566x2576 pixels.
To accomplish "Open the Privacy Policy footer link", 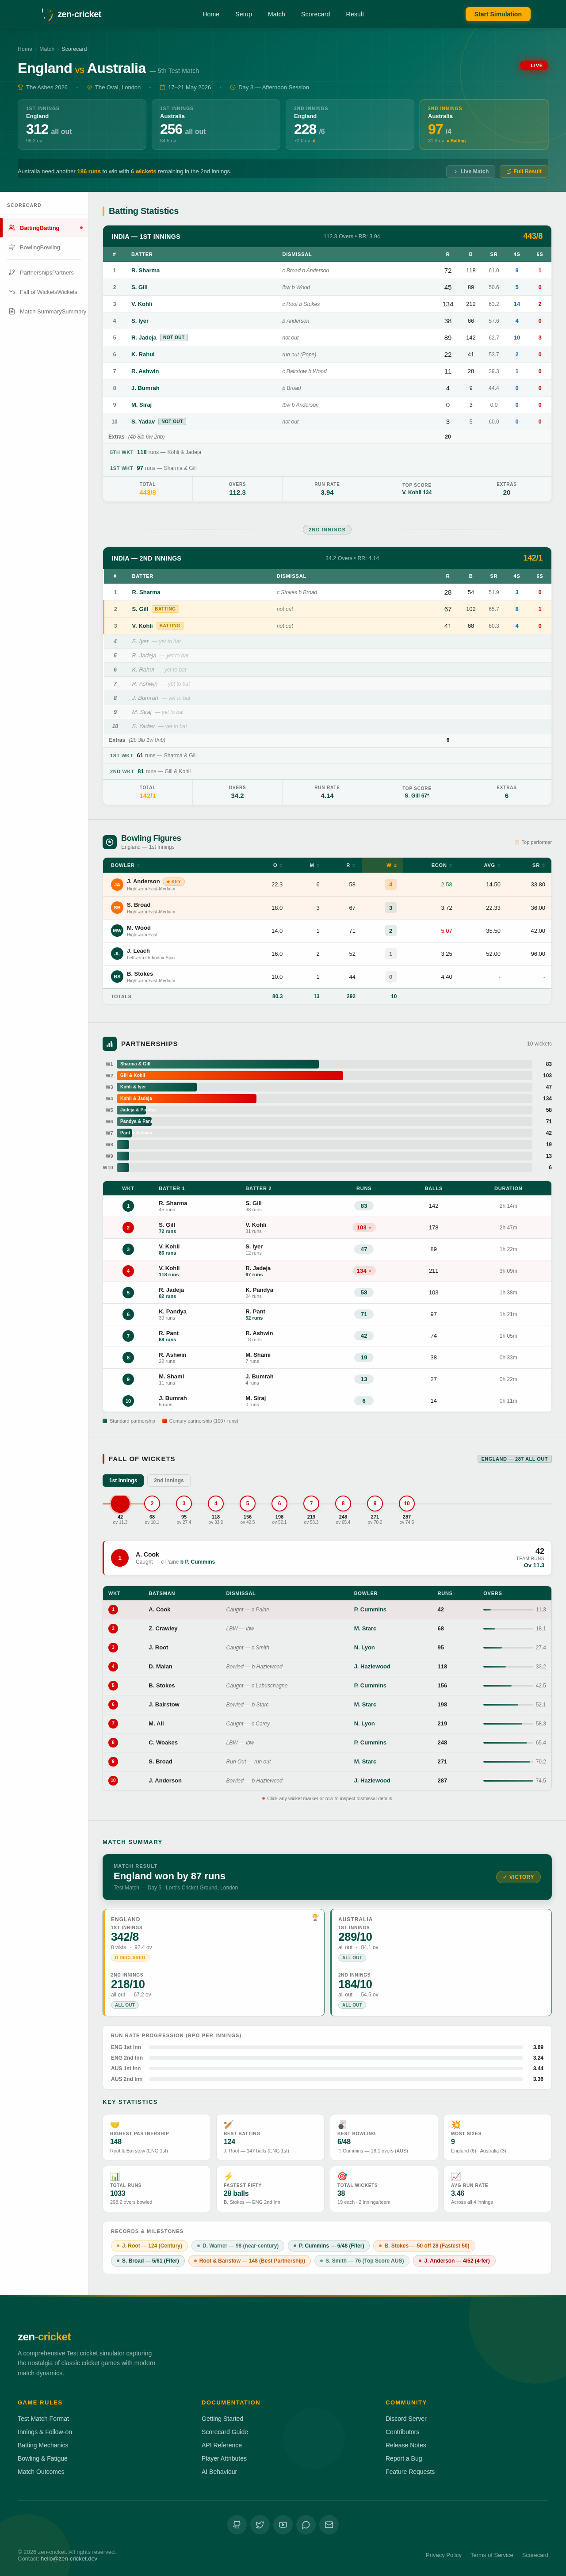I will pos(444,2555).
